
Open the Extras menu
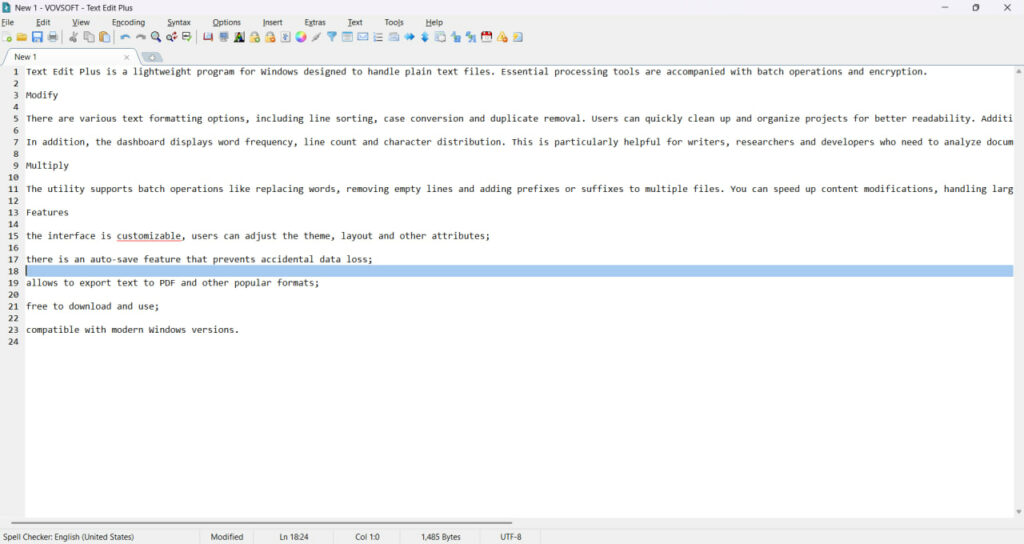pos(315,22)
